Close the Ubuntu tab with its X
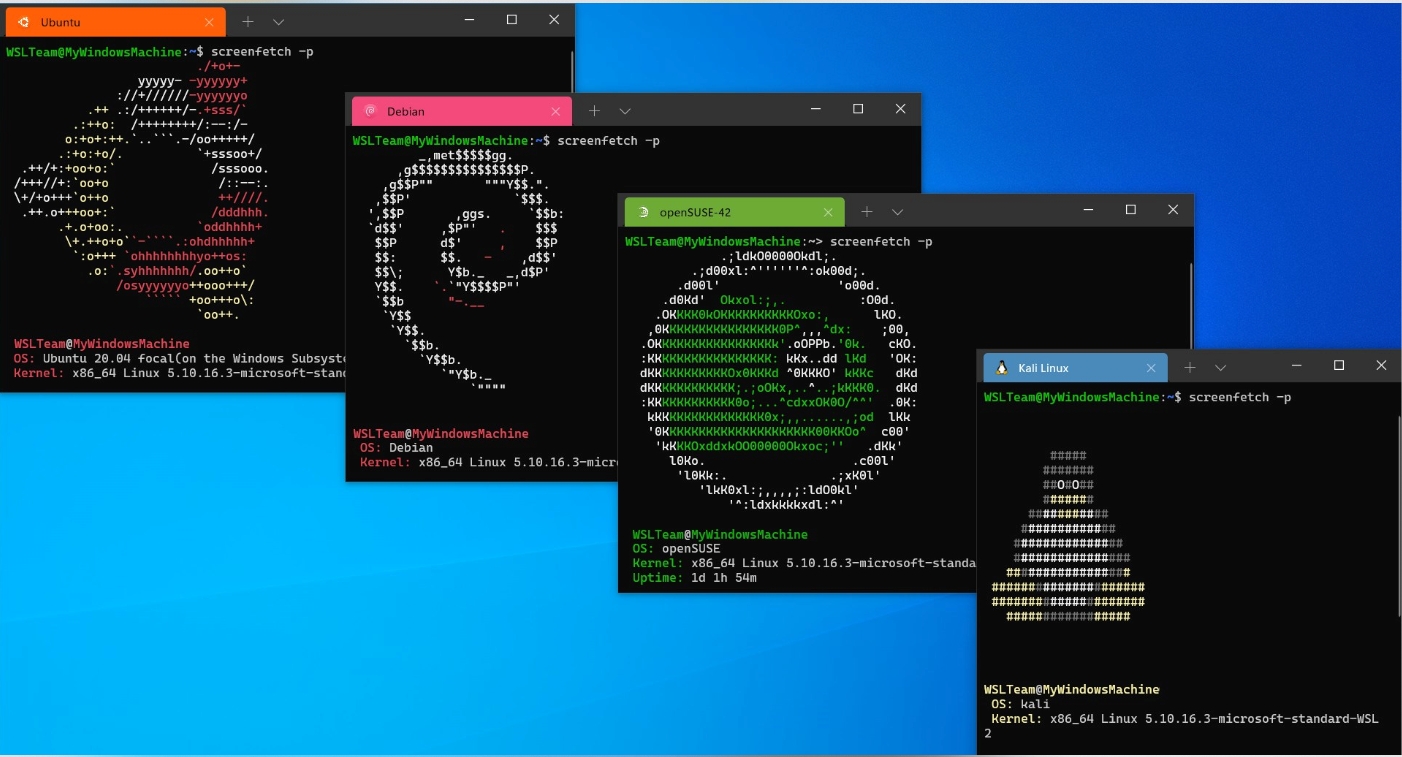Image resolution: width=1402 pixels, height=757 pixels. tap(209, 22)
